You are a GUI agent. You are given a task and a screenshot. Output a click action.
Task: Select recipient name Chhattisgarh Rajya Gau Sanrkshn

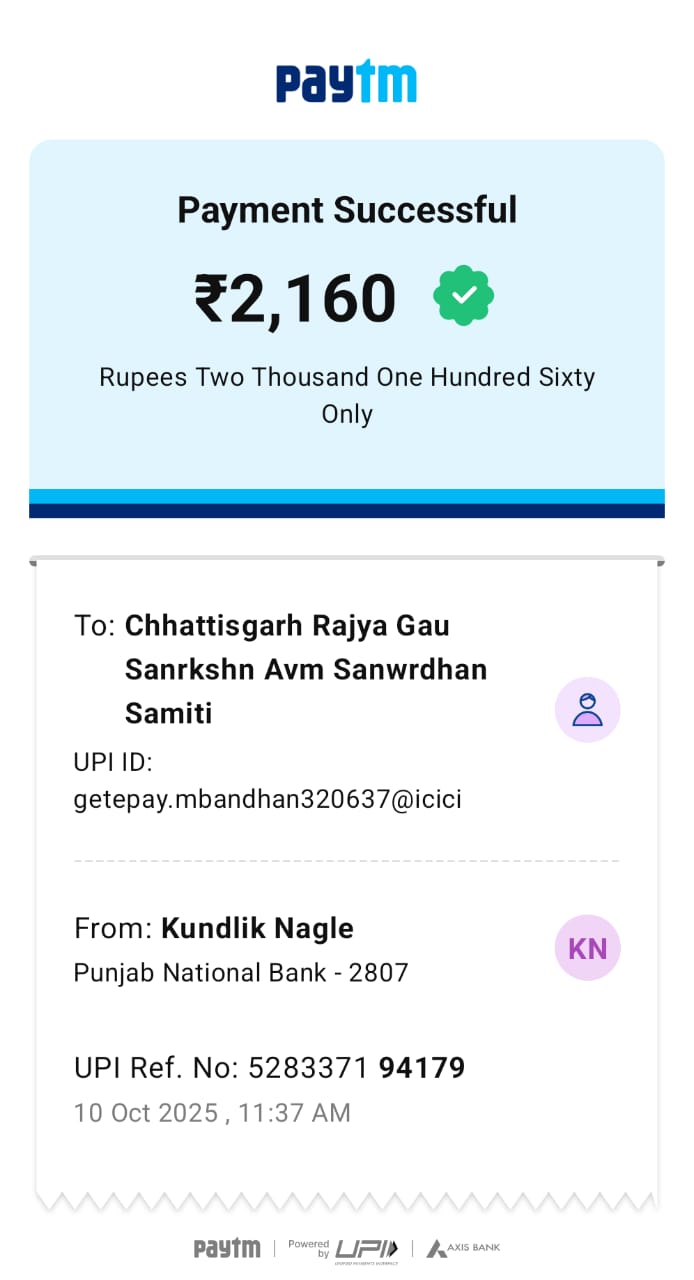pos(287,626)
